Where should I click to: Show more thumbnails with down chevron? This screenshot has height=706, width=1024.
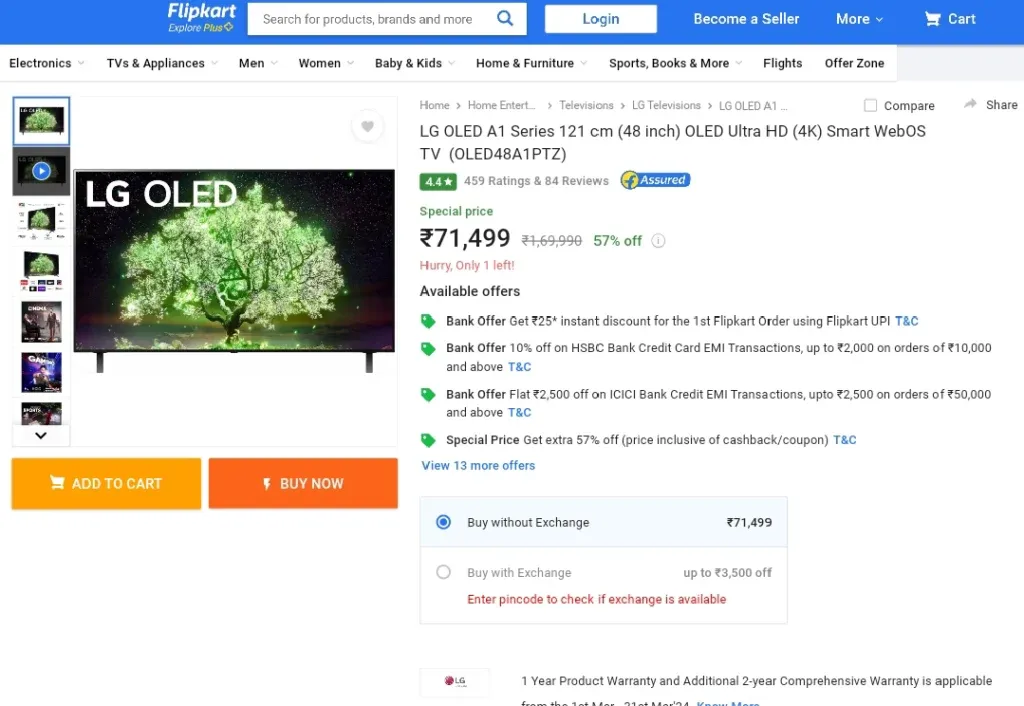tap(41, 435)
